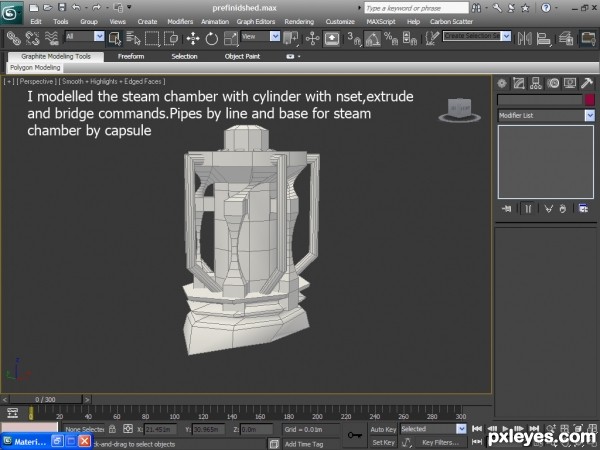Open the Redo history dropdown arrow
Screen dimensions: 600x450
107,8
